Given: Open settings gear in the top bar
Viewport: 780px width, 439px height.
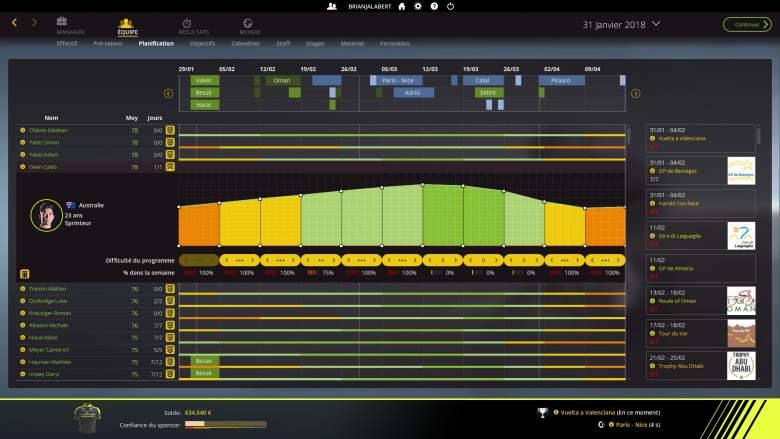Looking at the screenshot, I should click(x=418, y=6).
